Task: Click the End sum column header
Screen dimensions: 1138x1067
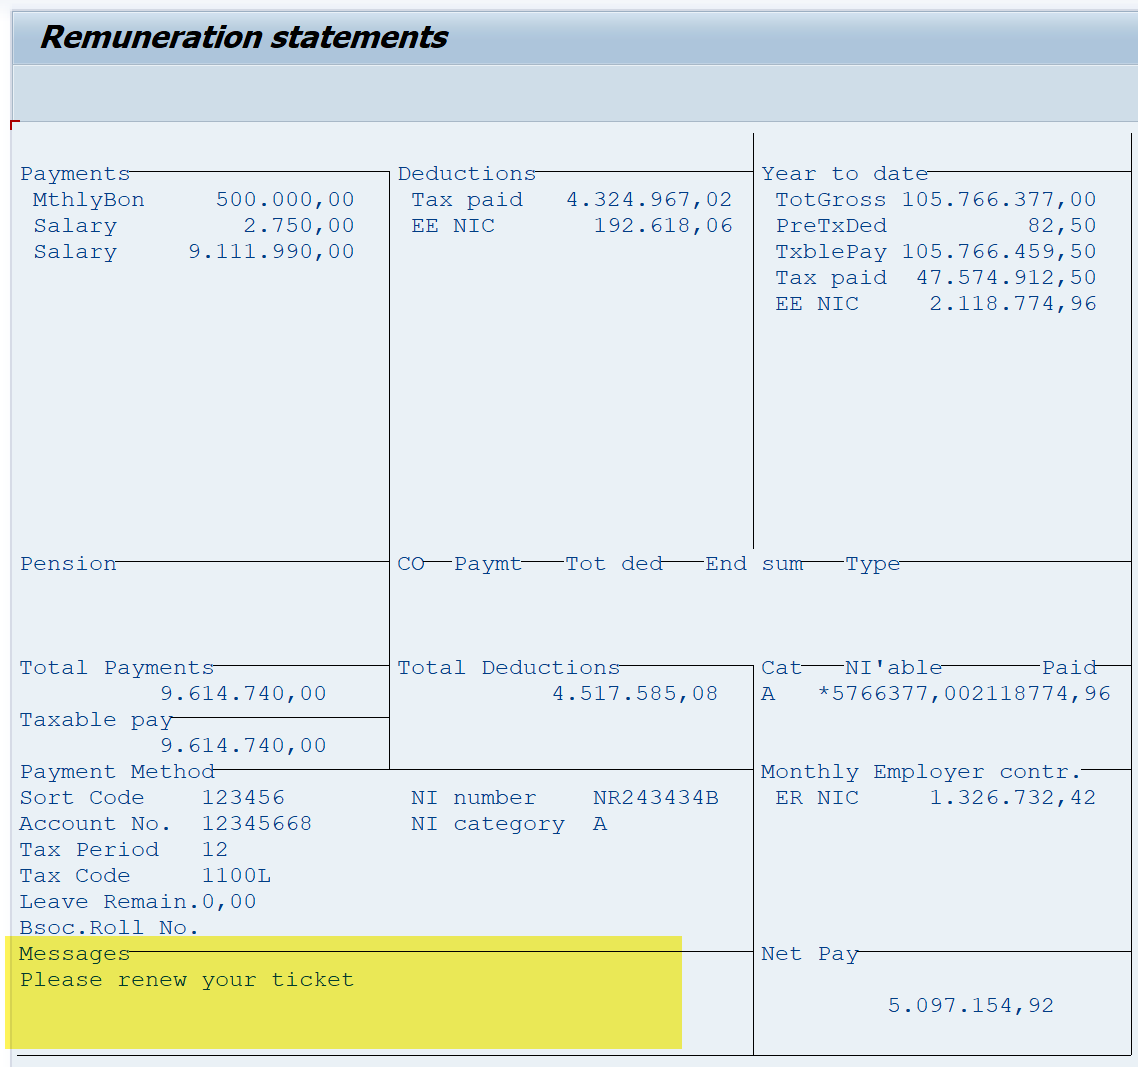Action: (754, 563)
